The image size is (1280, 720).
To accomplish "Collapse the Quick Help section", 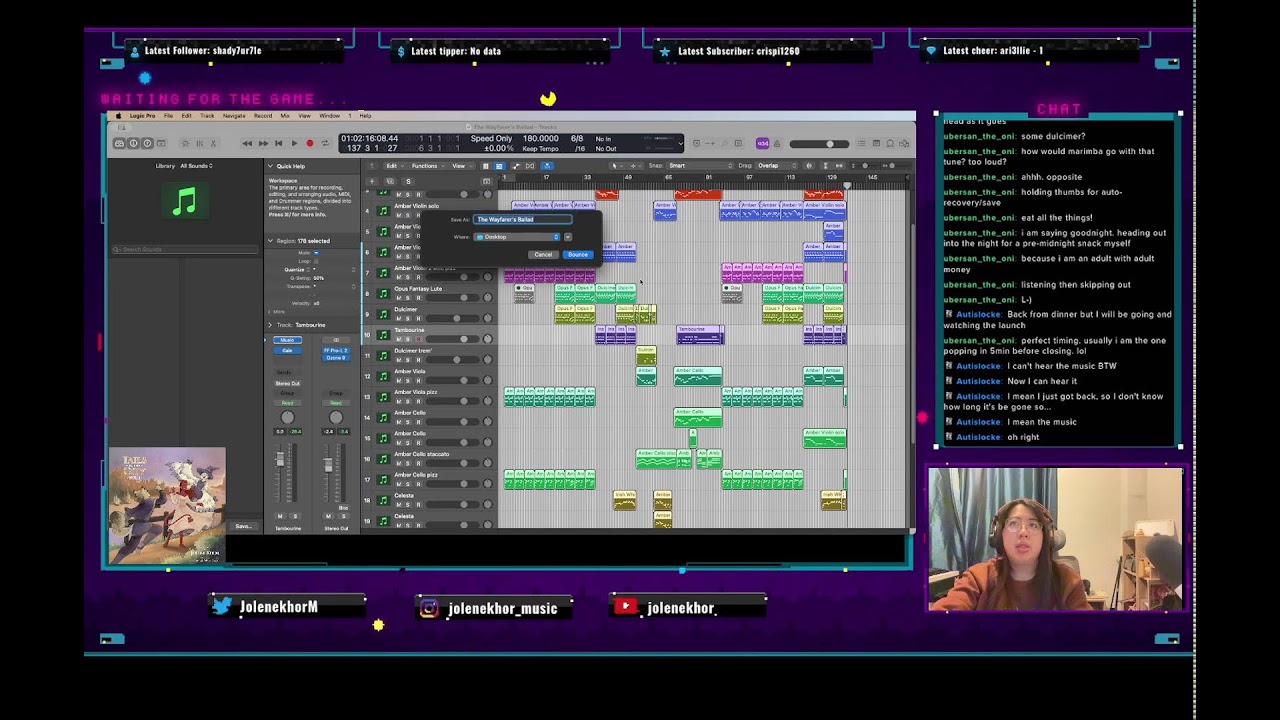I will 270,166.
